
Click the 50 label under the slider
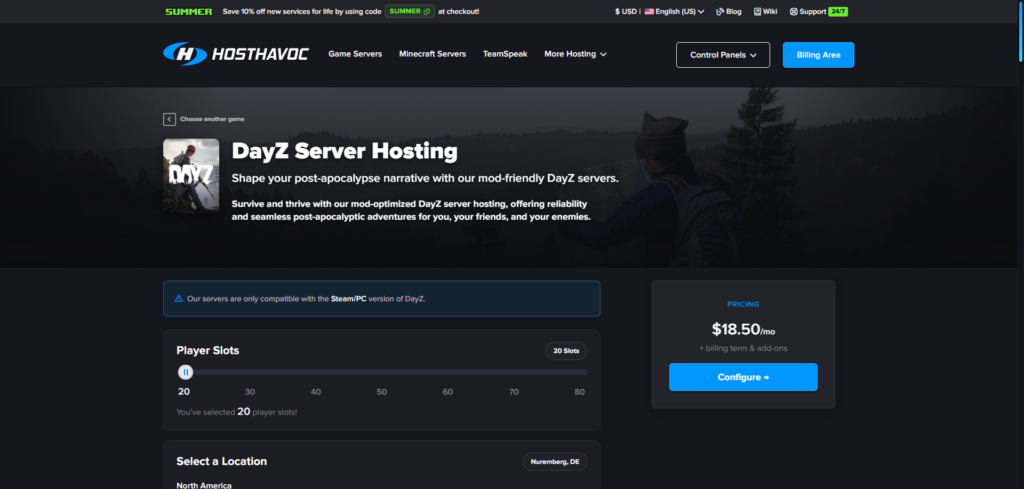(382, 392)
